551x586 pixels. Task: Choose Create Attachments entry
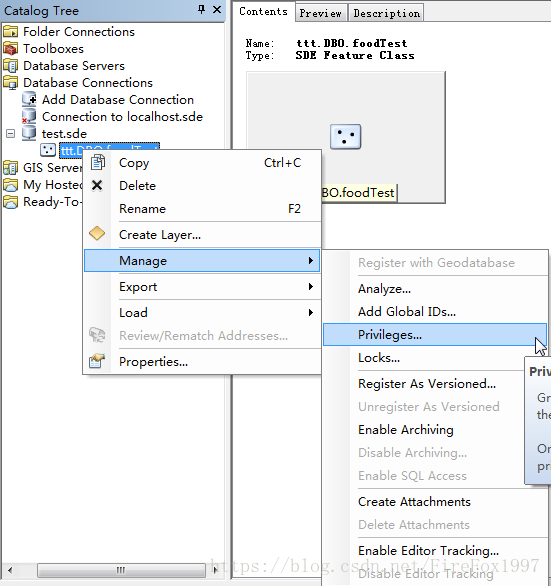pos(435,502)
